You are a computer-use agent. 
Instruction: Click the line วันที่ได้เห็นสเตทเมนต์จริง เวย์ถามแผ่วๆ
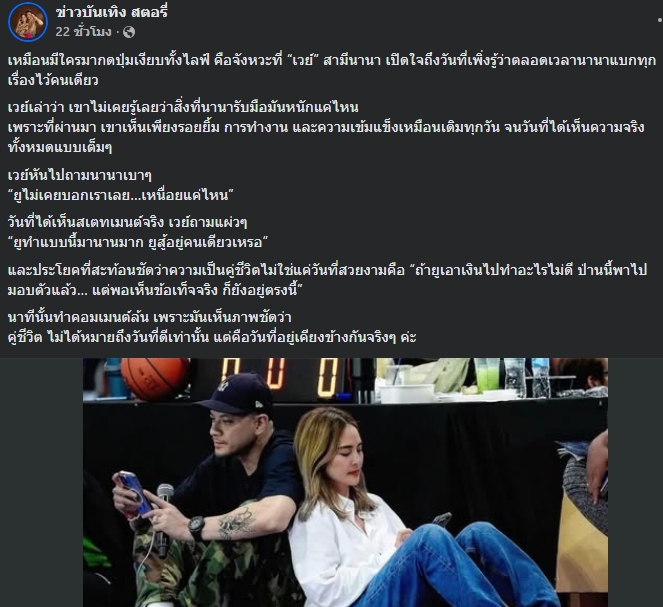pyautogui.click(x=127, y=222)
